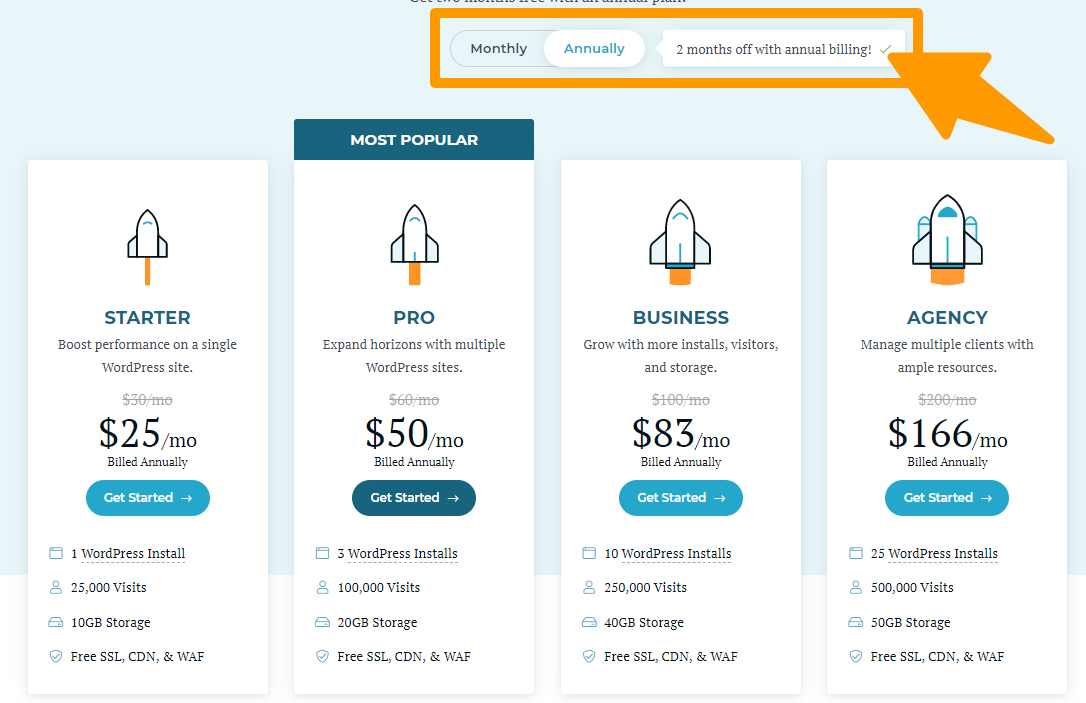Viewport: 1086px width, 703px height.
Task: Select the Business plan shuttle icon
Action: pos(680,240)
